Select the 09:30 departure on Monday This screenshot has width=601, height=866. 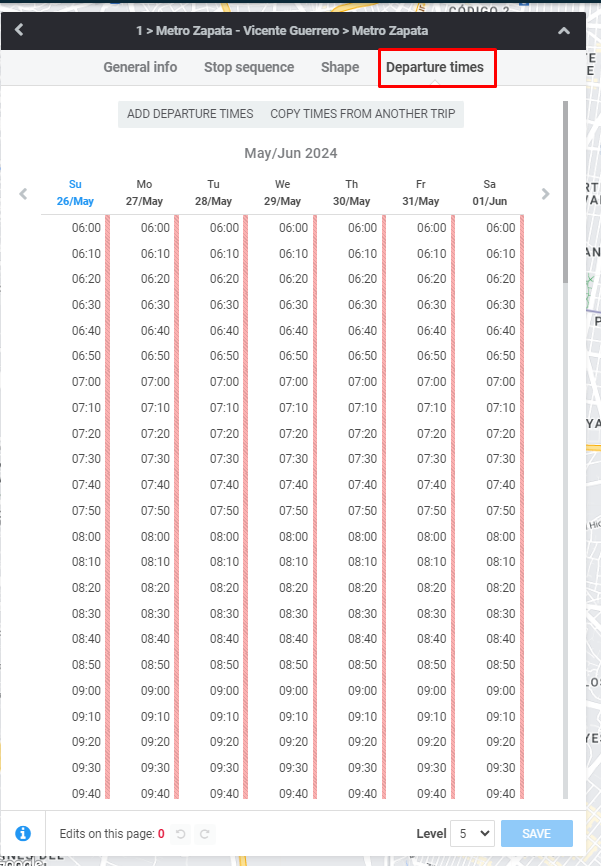tap(155, 768)
